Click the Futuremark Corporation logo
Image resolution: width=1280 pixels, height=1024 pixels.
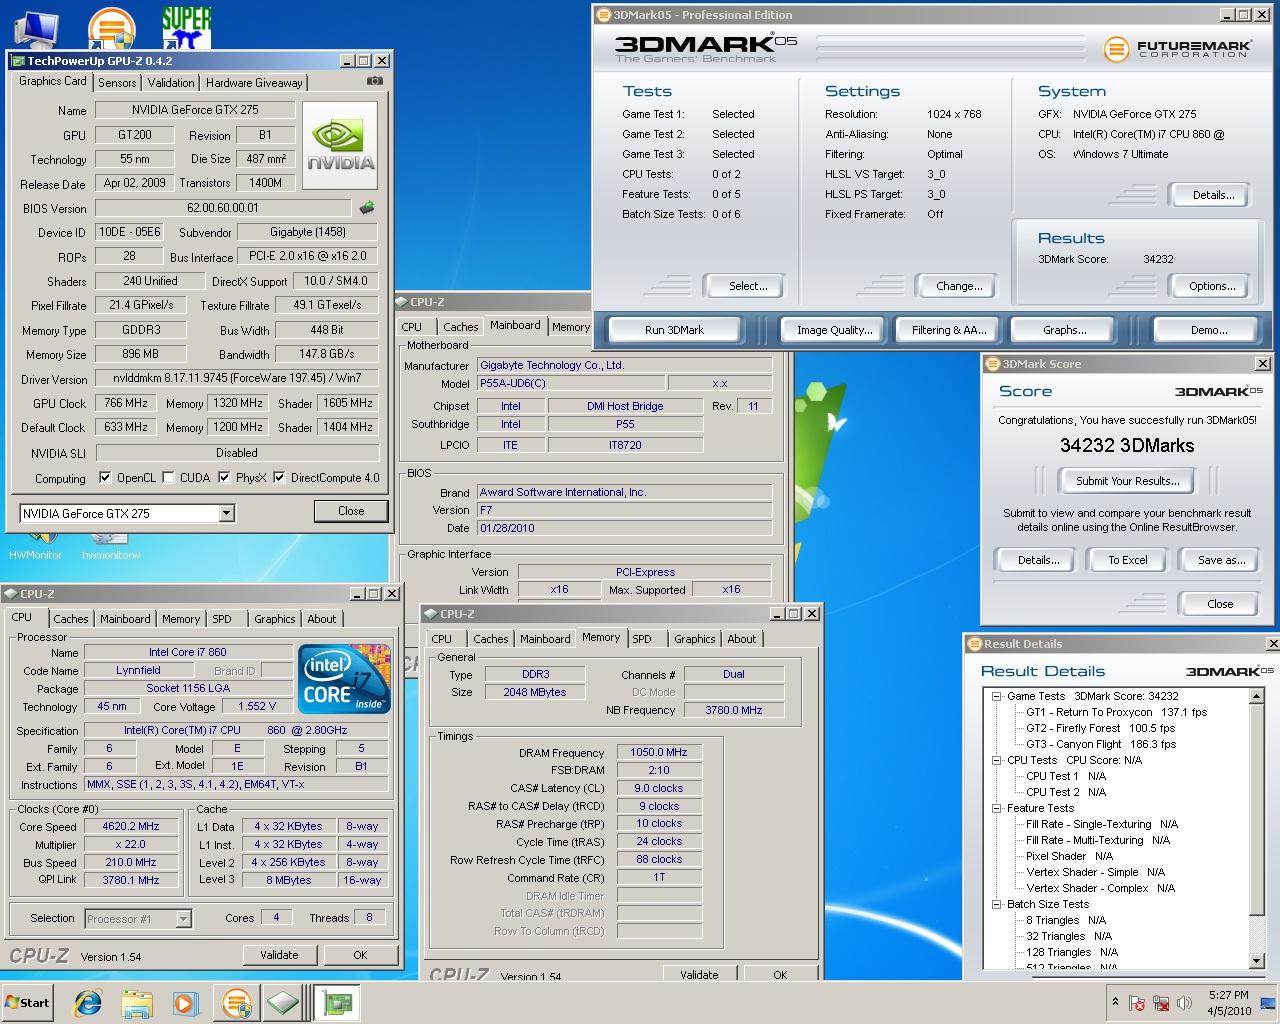(1178, 48)
